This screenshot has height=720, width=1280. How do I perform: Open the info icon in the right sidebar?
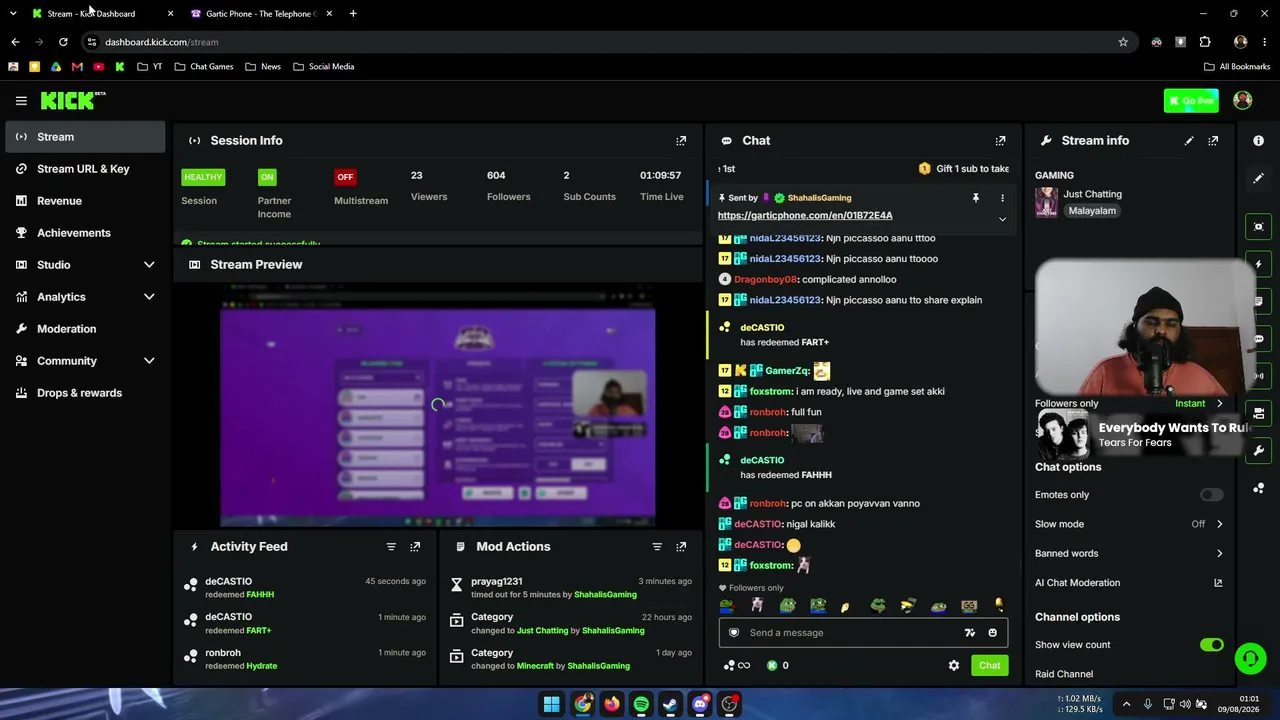[1258, 141]
